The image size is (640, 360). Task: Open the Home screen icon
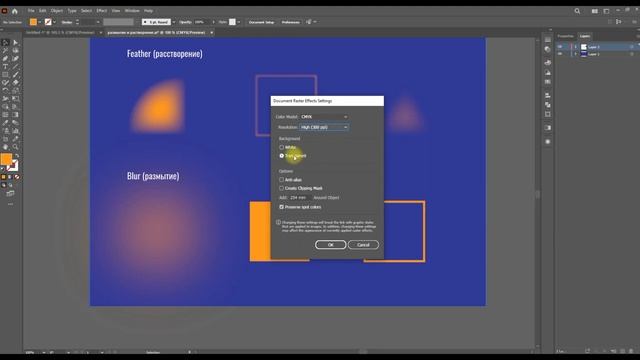(x=15, y=11)
